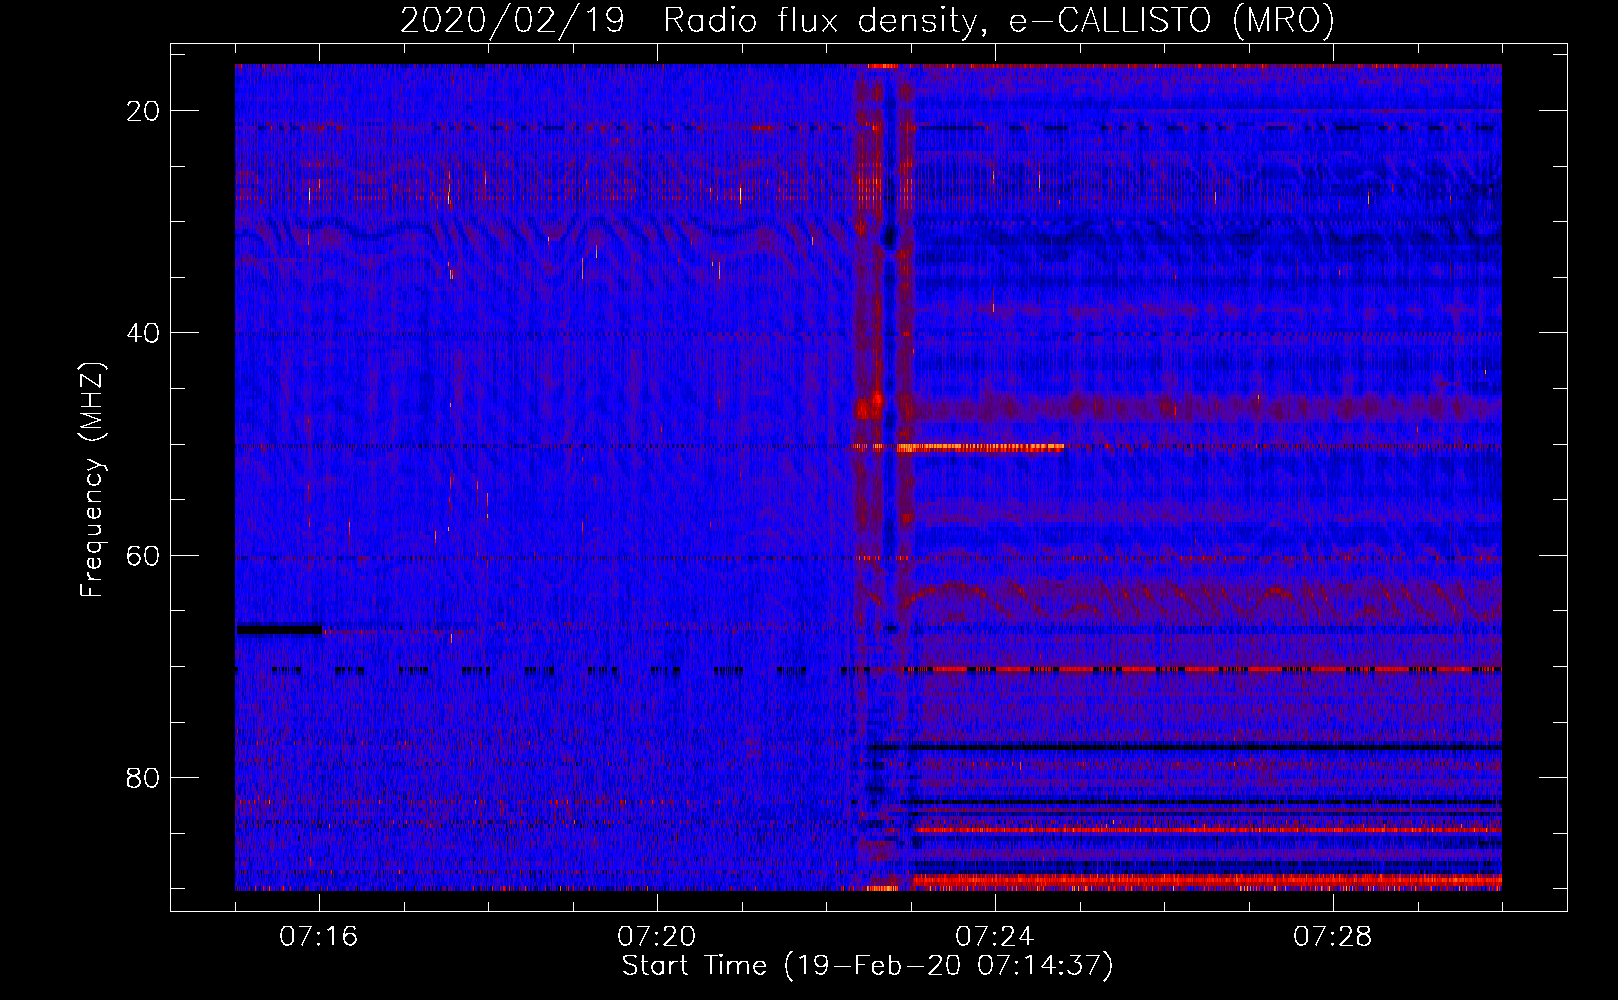Click the plot title '2020/02/19 Radio flux density, e-CALLISTO (MRO)'
The height and width of the screenshot is (1000, 1618).
(867, 19)
